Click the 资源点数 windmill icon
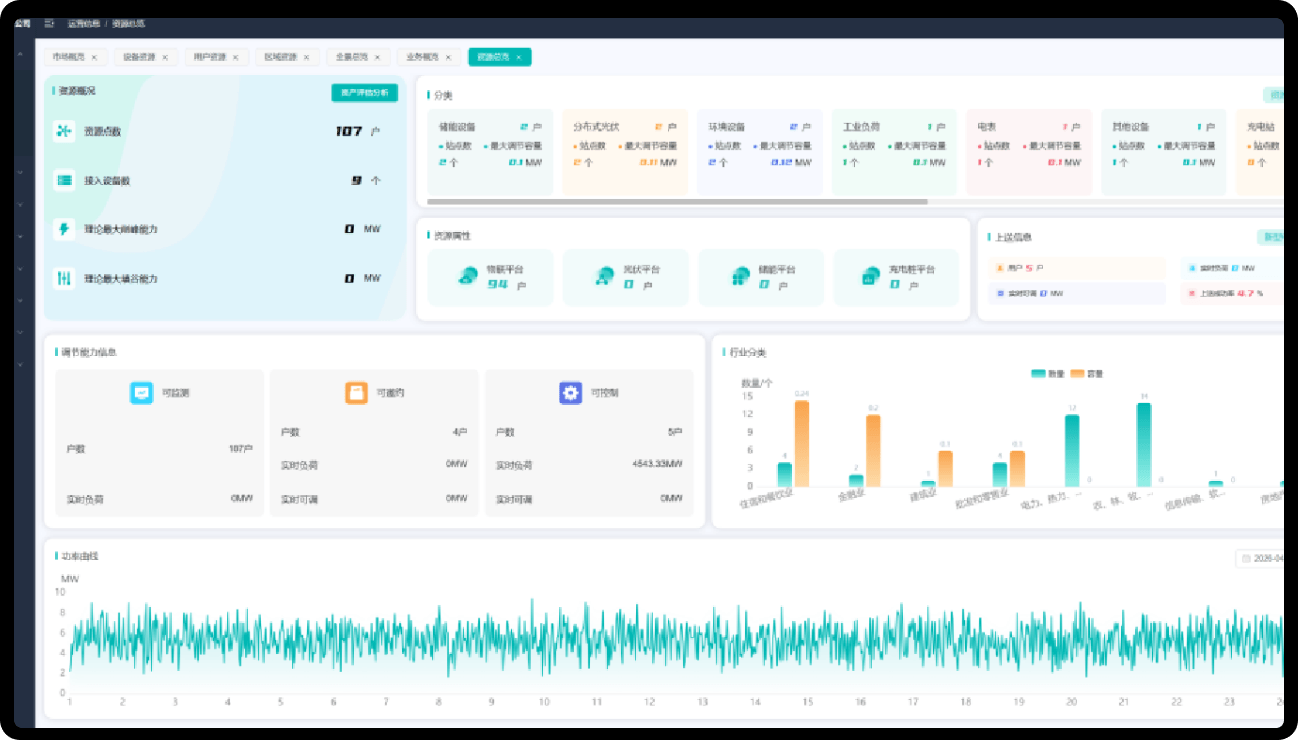Image resolution: width=1298 pixels, height=740 pixels. click(64, 131)
